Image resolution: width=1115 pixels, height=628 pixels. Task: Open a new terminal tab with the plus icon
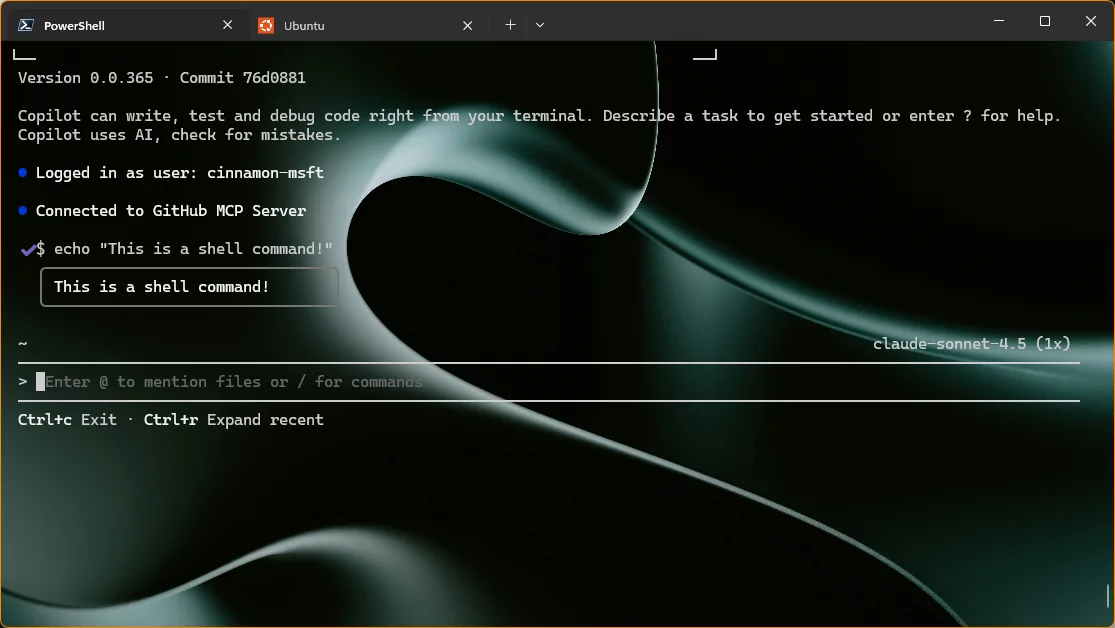coord(510,24)
